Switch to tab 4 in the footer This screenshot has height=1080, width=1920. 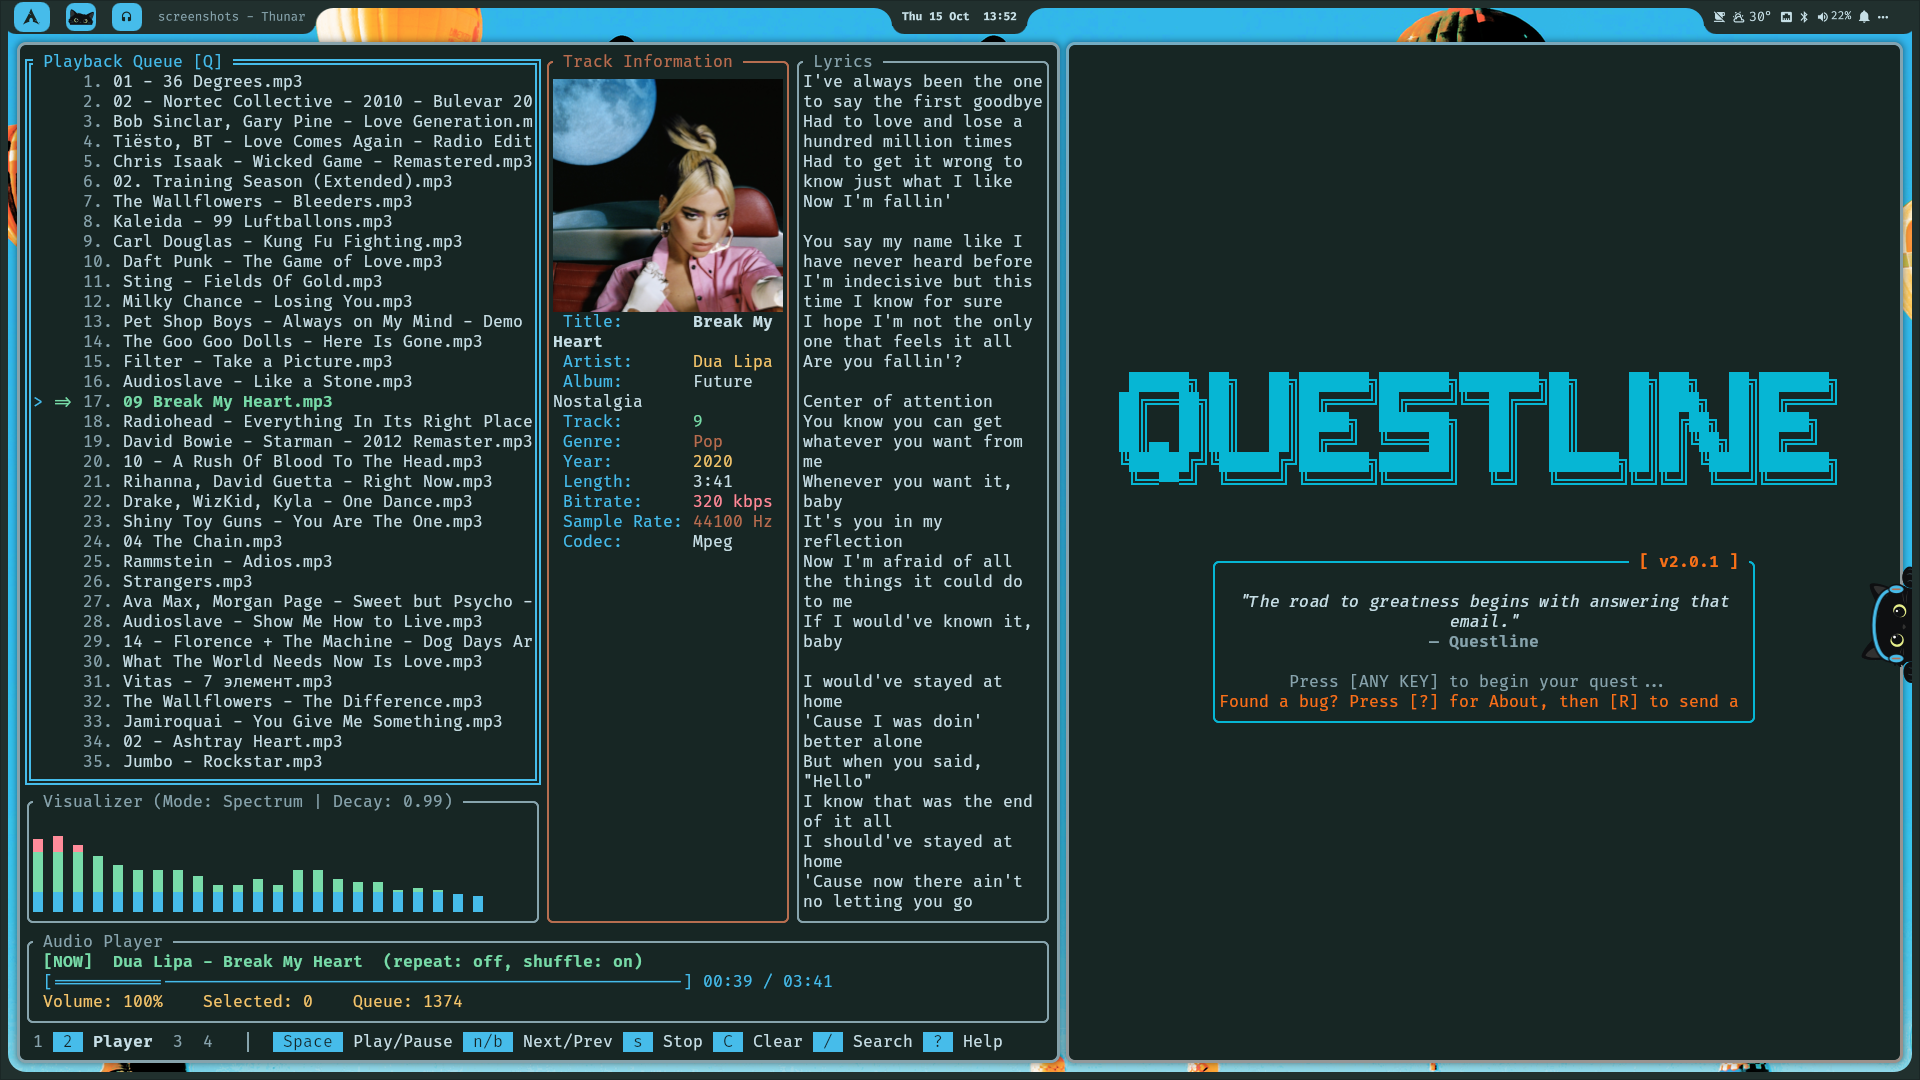(208, 1041)
